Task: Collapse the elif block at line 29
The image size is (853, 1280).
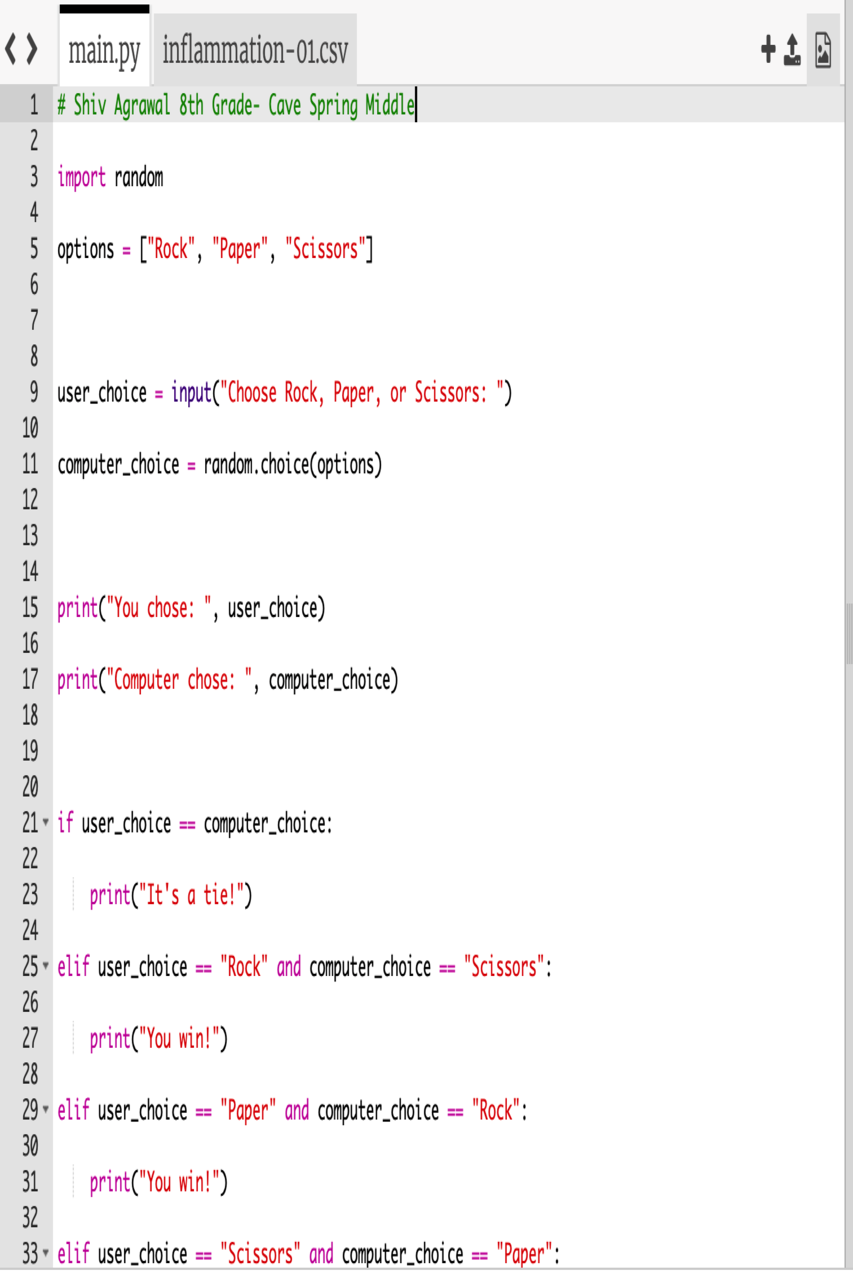Action: (x=45, y=1111)
